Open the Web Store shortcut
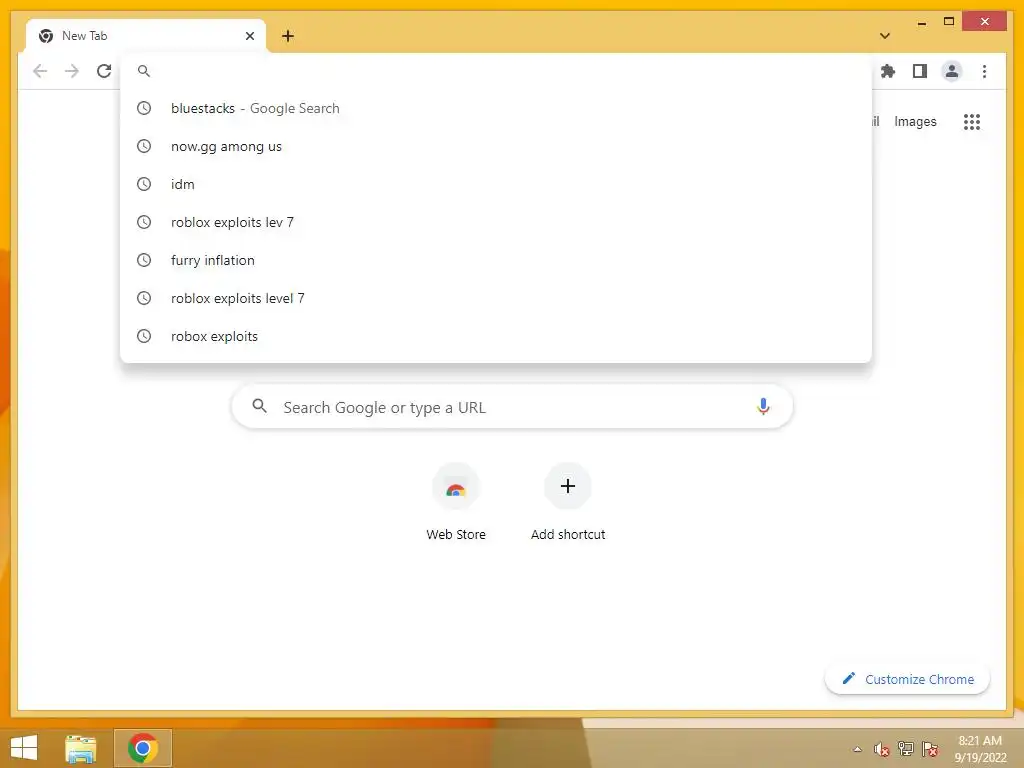1024x768 pixels. click(x=456, y=502)
